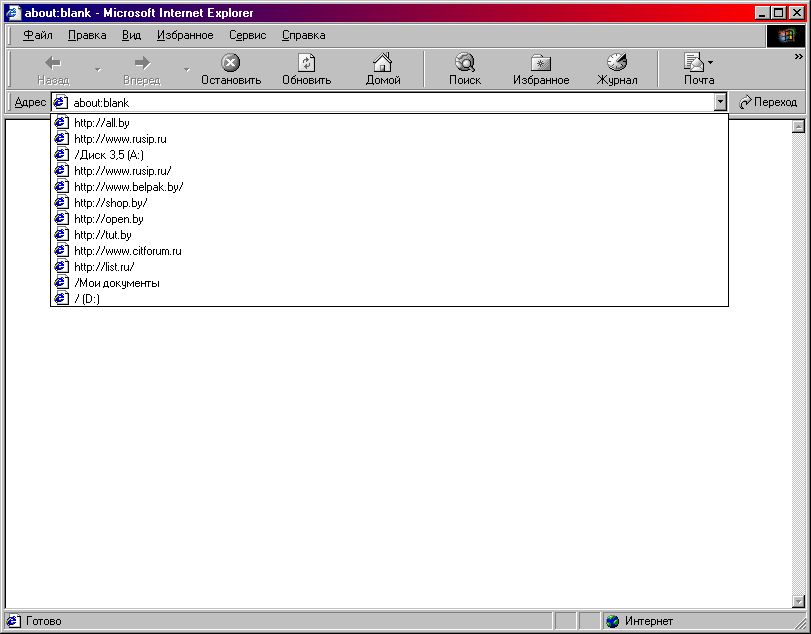The image size is (811, 634).
Task: Select http://open.by entry
Action: click(389, 219)
